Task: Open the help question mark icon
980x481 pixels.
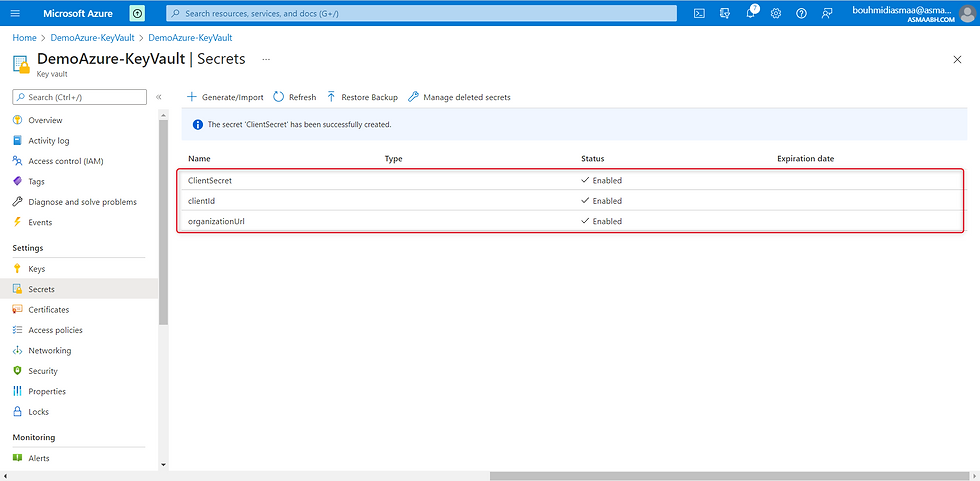Action: coord(801,13)
